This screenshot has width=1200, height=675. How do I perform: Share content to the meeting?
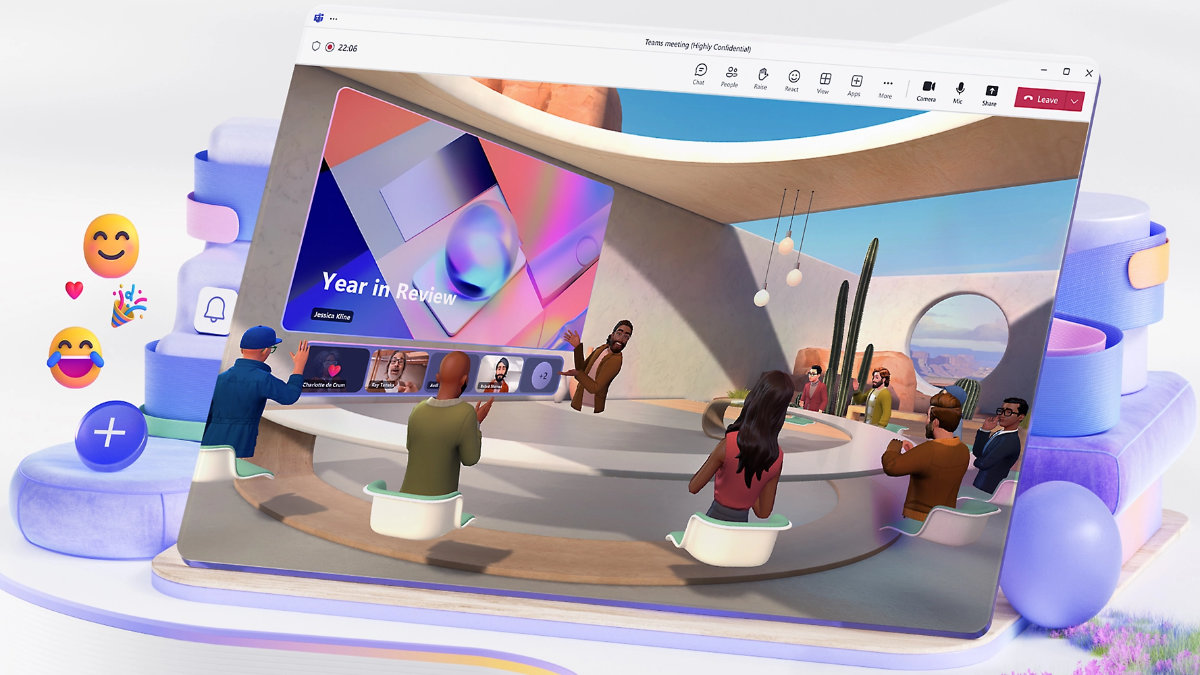coord(990,95)
